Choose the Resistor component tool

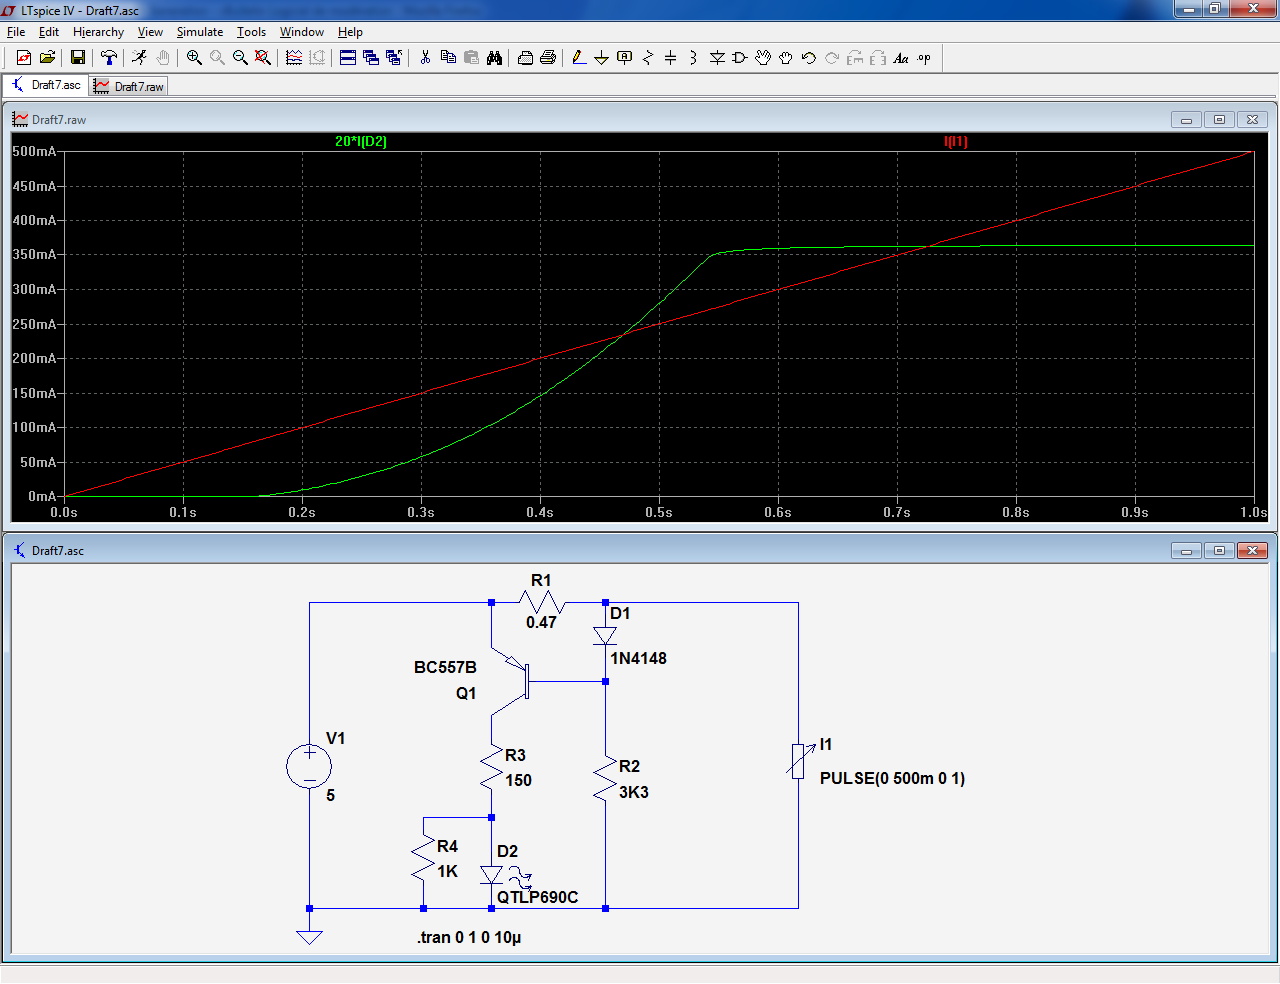(647, 58)
